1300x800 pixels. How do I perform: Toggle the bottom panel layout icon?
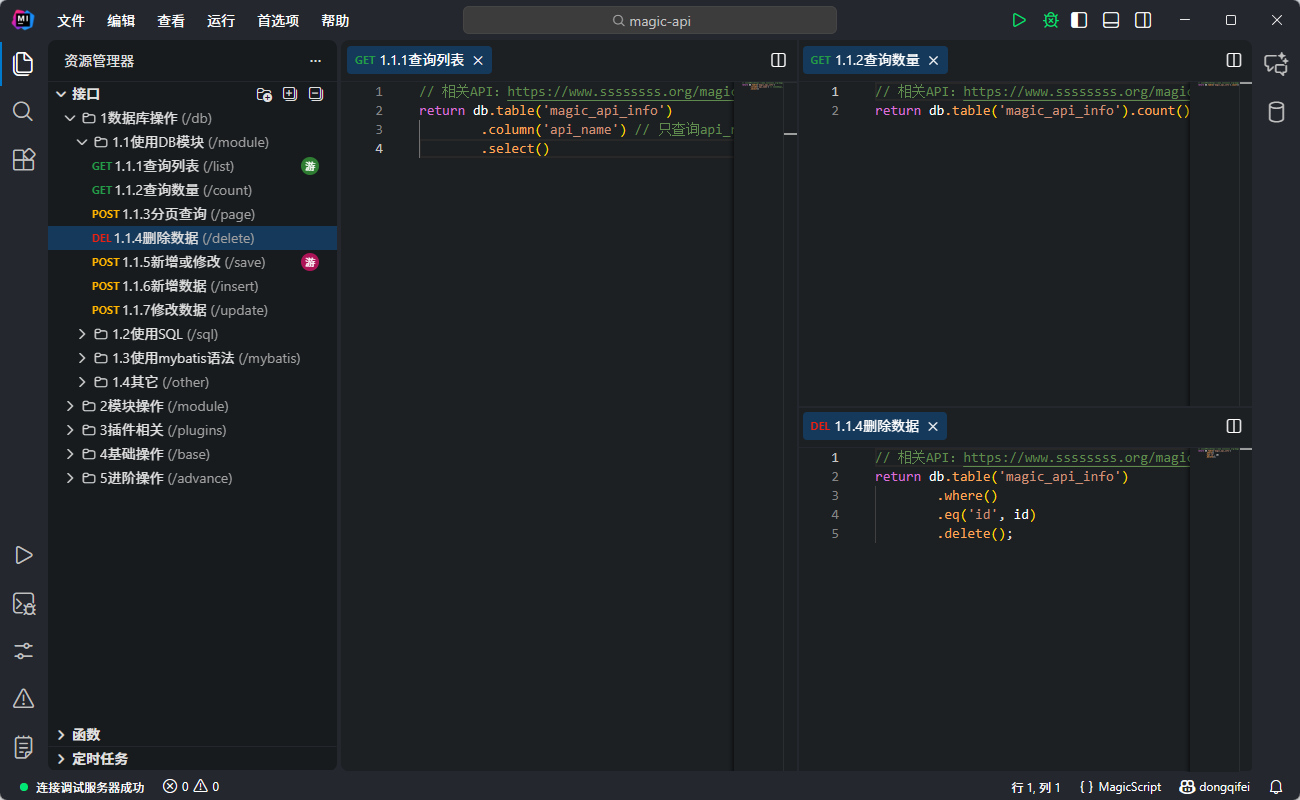click(x=1111, y=20)
